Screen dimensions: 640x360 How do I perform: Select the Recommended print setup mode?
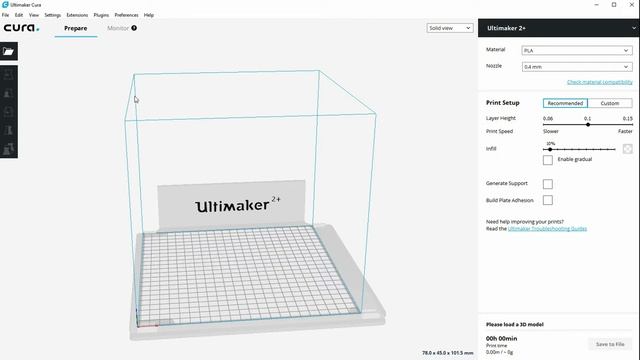(565, 103)
